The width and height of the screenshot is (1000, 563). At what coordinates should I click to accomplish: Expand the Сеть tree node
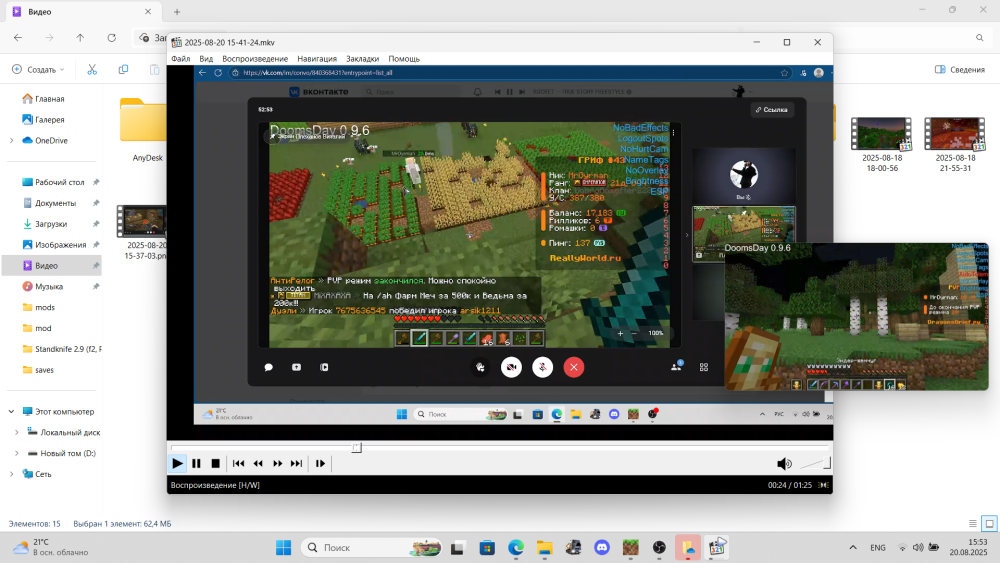(x=11, y=474)
